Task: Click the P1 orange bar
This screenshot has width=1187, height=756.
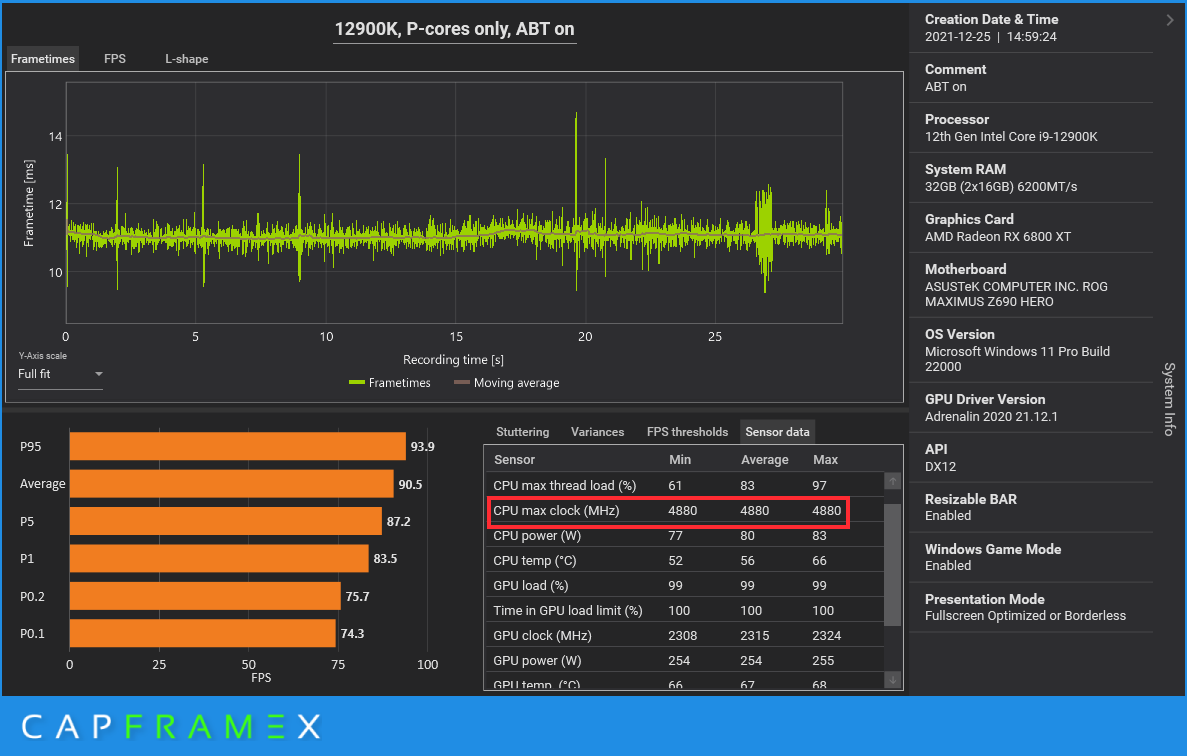Action: [x=219, y=558]
